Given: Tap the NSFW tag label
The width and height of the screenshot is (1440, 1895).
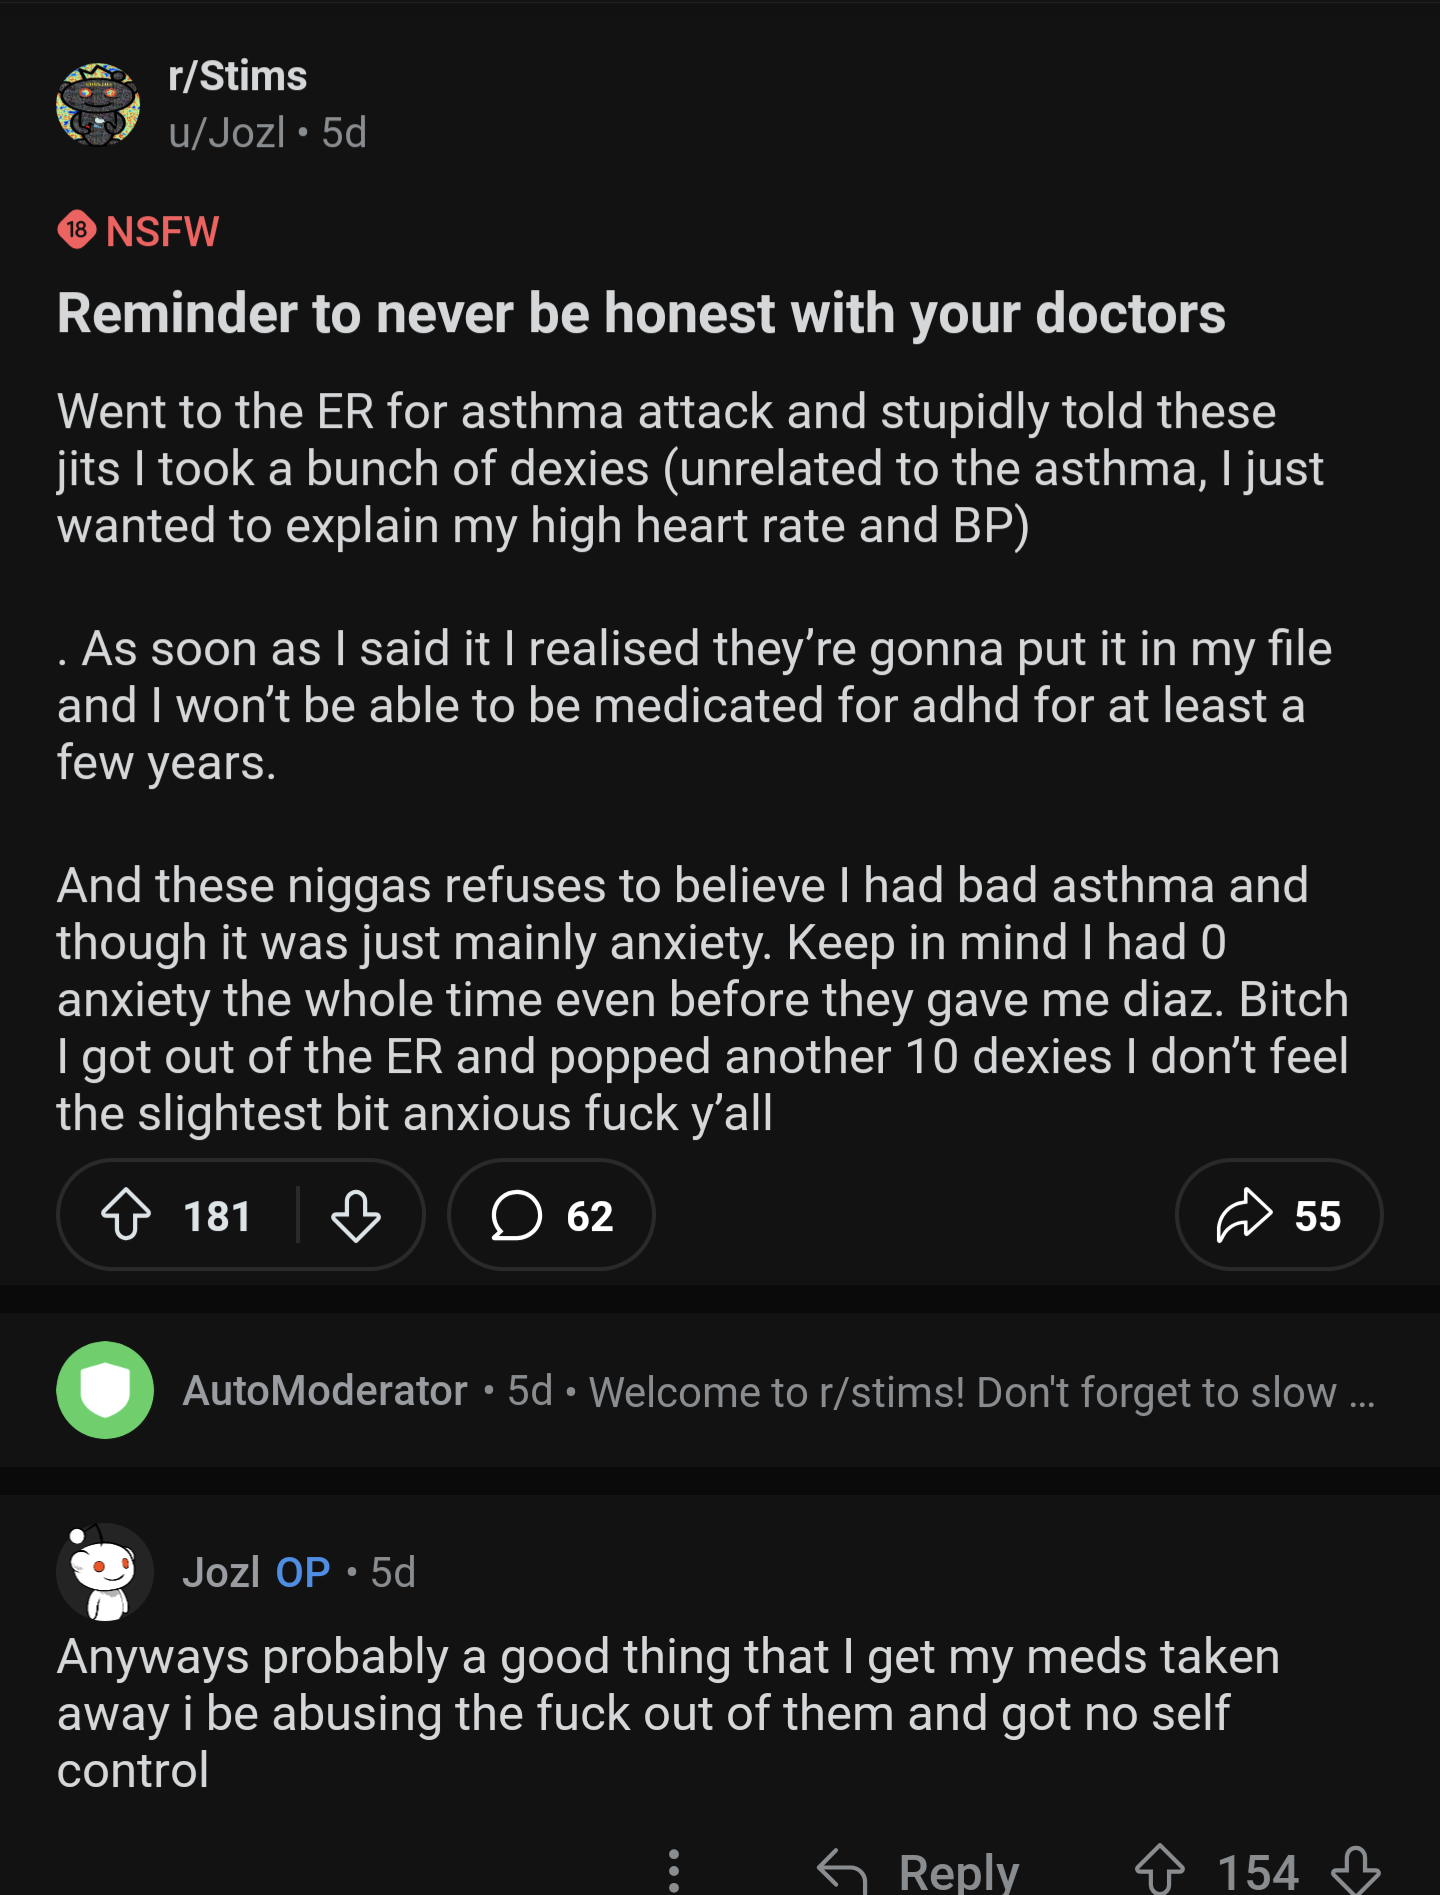Looking at the screenshot, I should pyautogui.click(x=162, y=231).
